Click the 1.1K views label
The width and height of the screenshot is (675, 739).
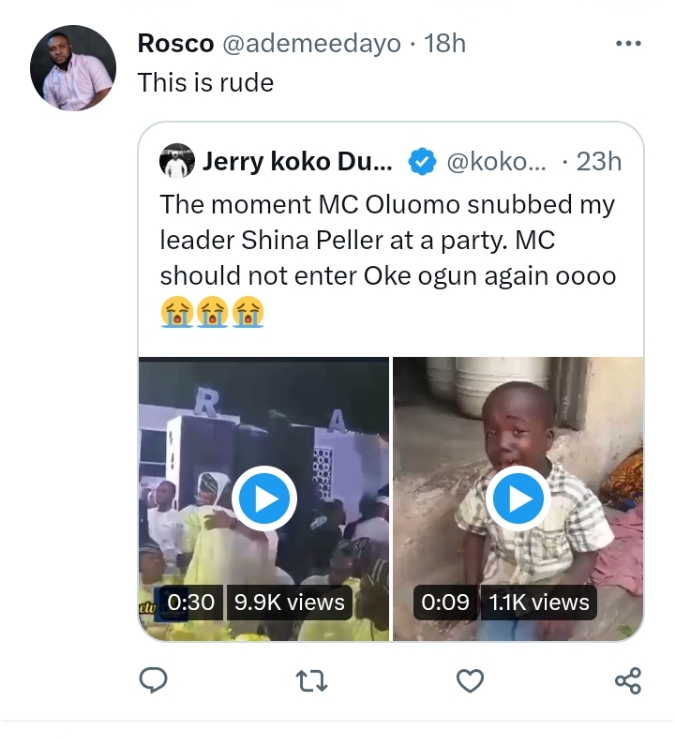tap(539, 602)
